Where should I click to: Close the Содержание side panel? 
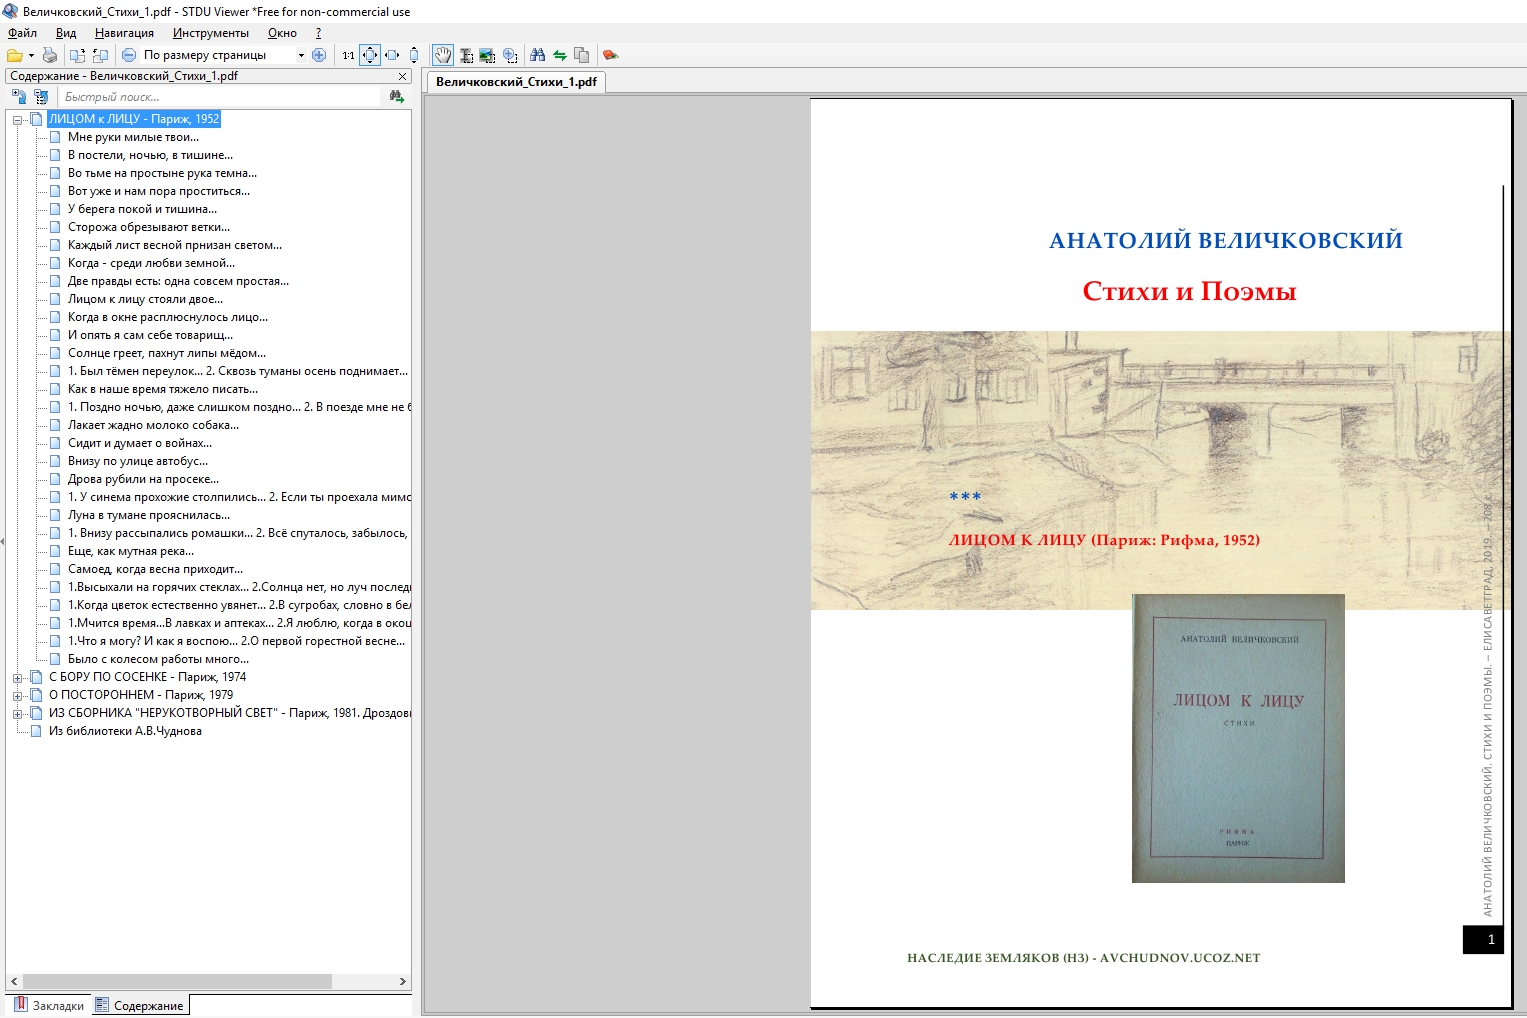point(403,76)
